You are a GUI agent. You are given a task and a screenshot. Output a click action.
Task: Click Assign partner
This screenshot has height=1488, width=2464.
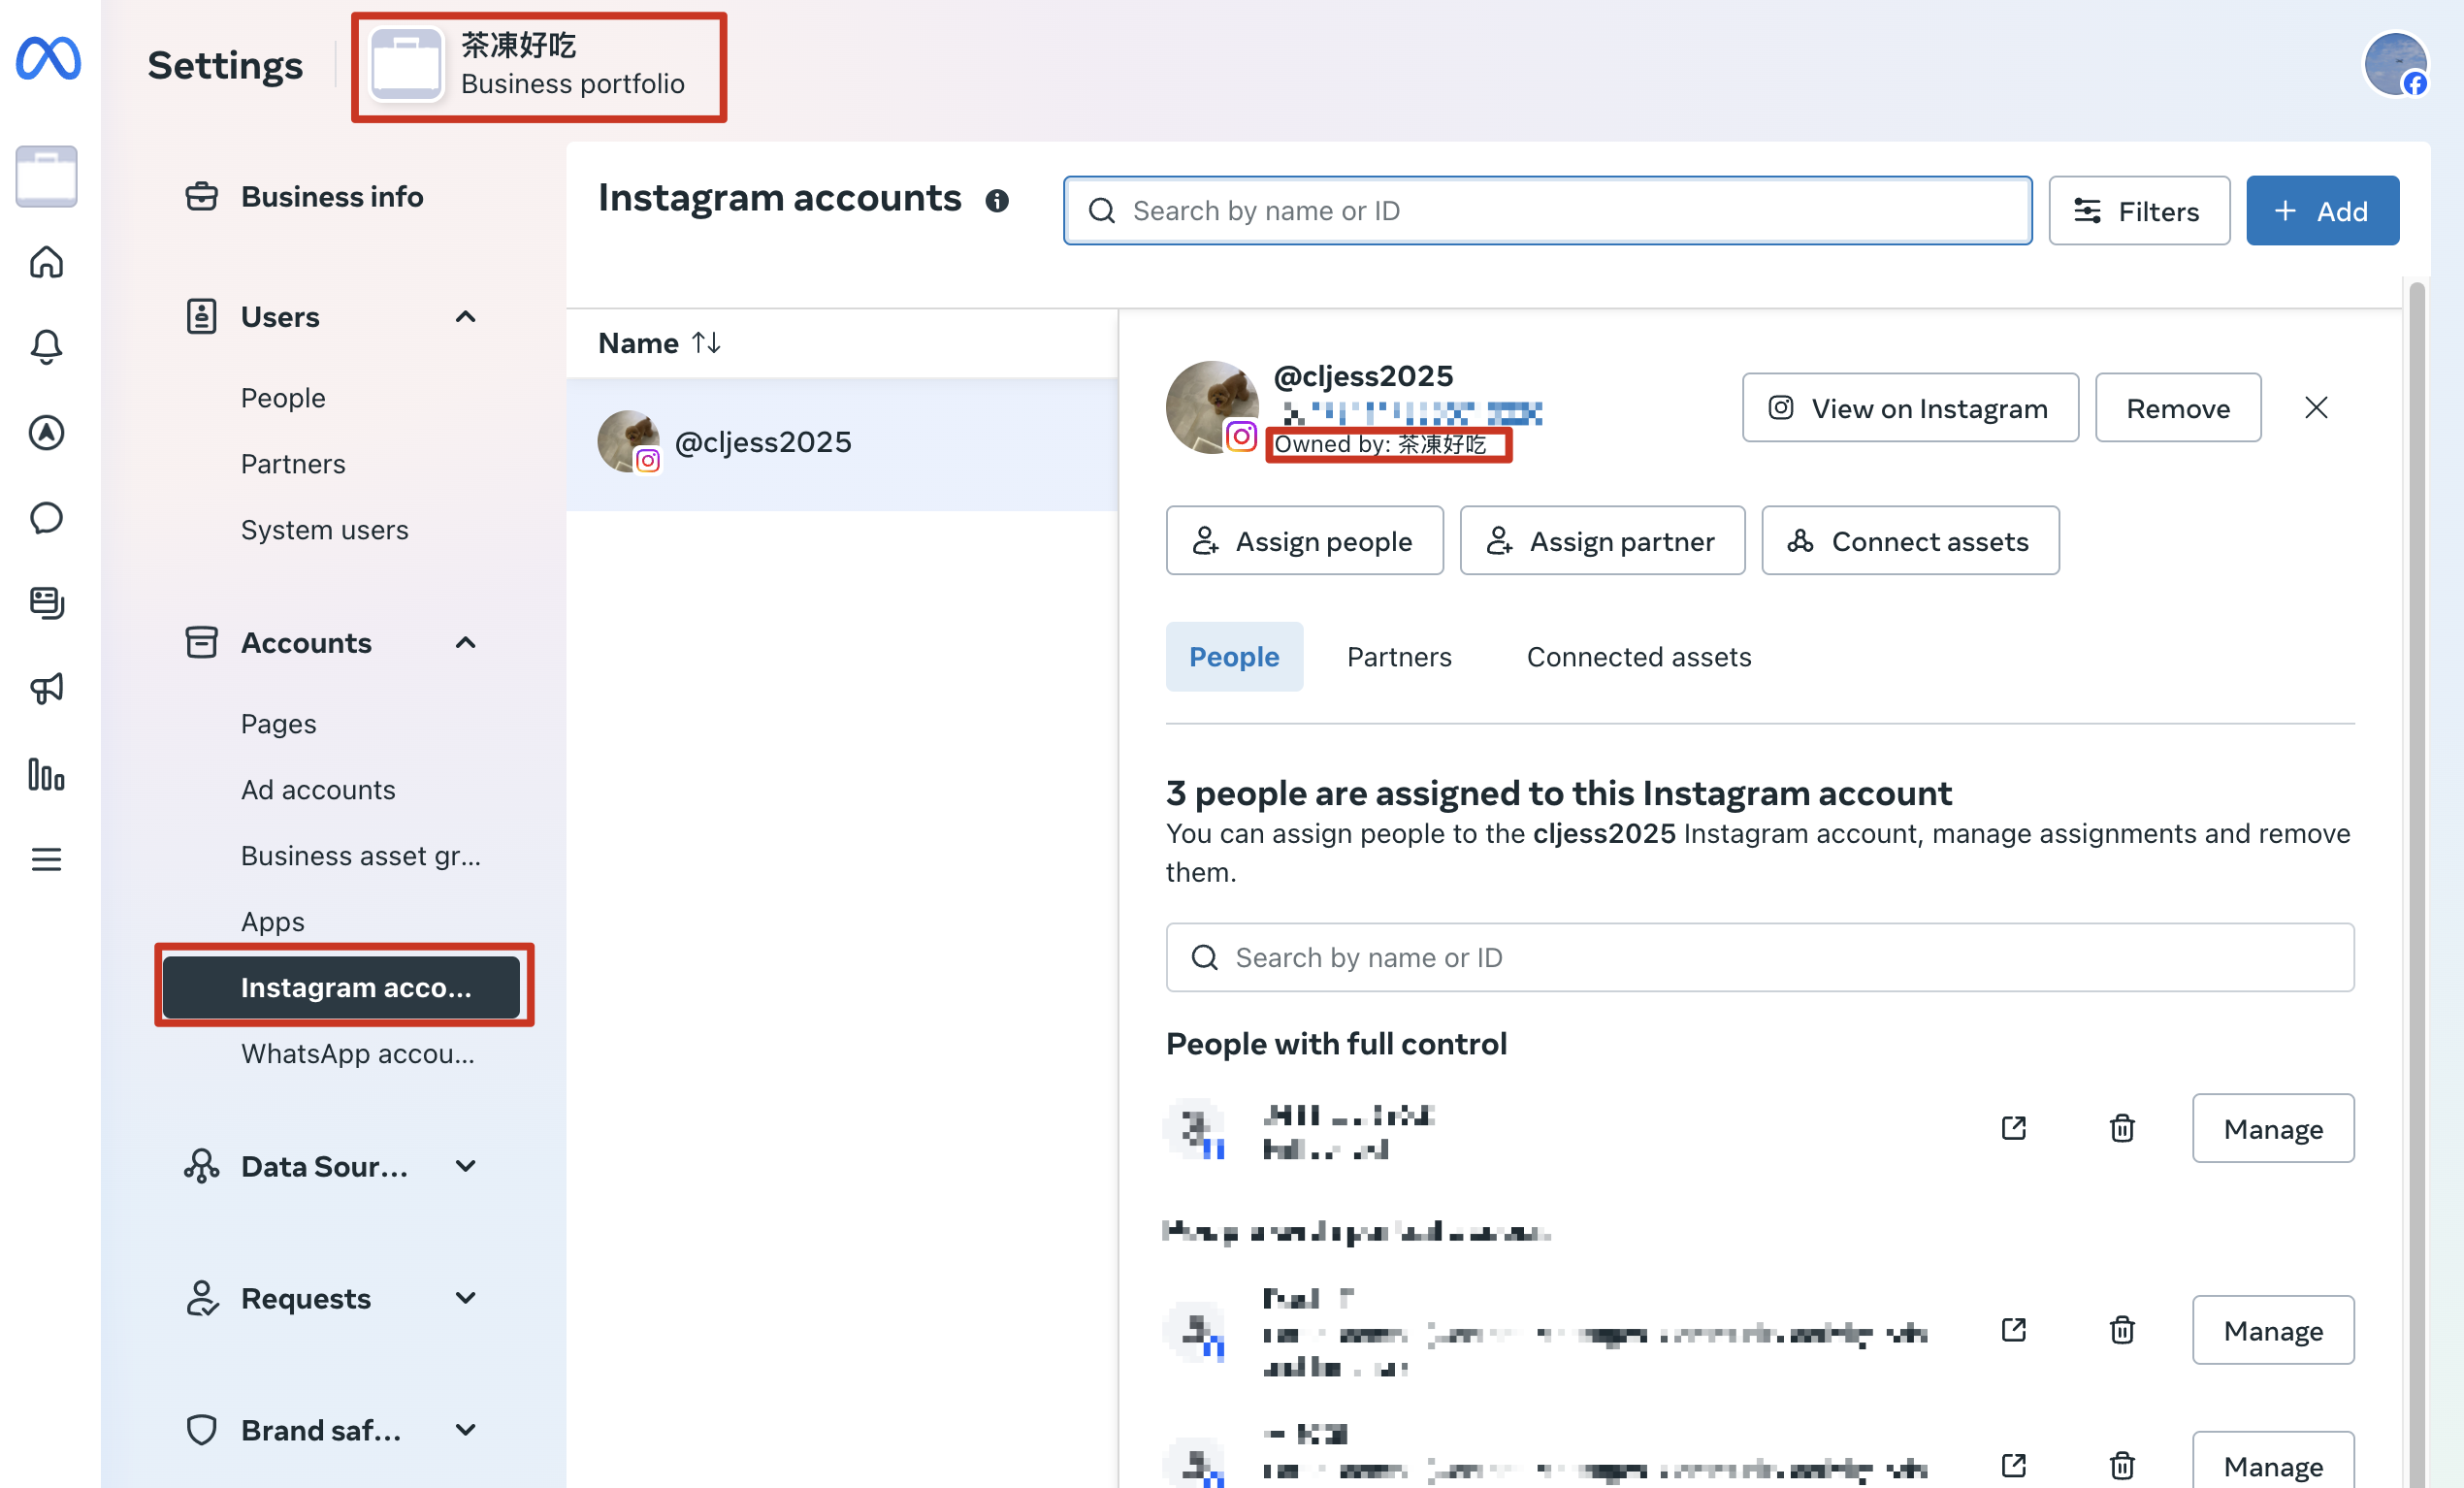(x=1602, y=541)
